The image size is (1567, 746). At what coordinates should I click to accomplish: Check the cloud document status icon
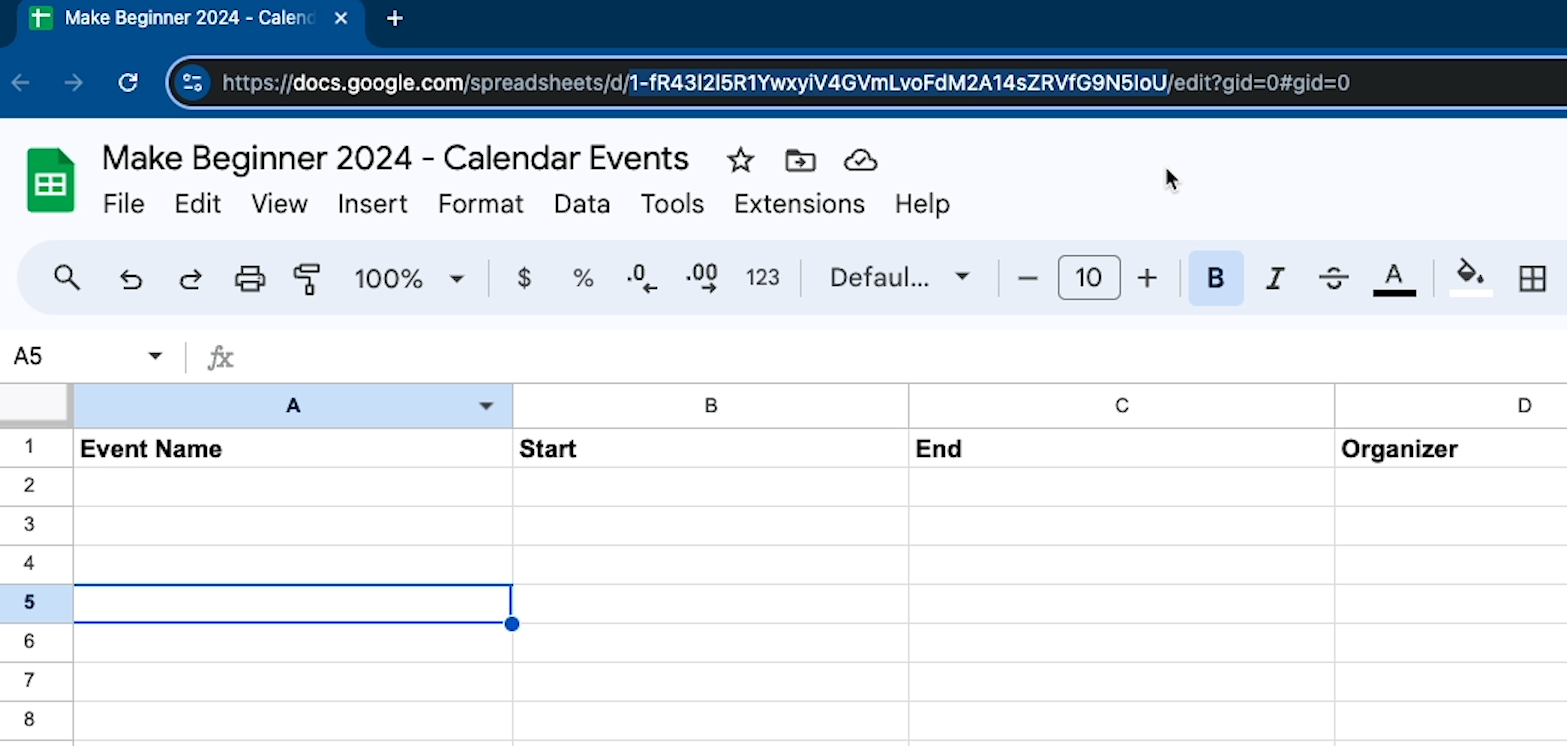[860, 160]
